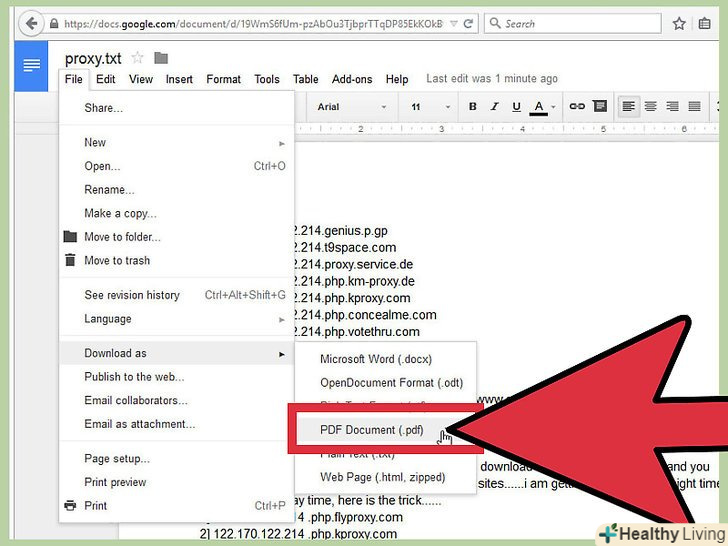Click the Insert comment icon
728x546 pixels.
point(600,106)
